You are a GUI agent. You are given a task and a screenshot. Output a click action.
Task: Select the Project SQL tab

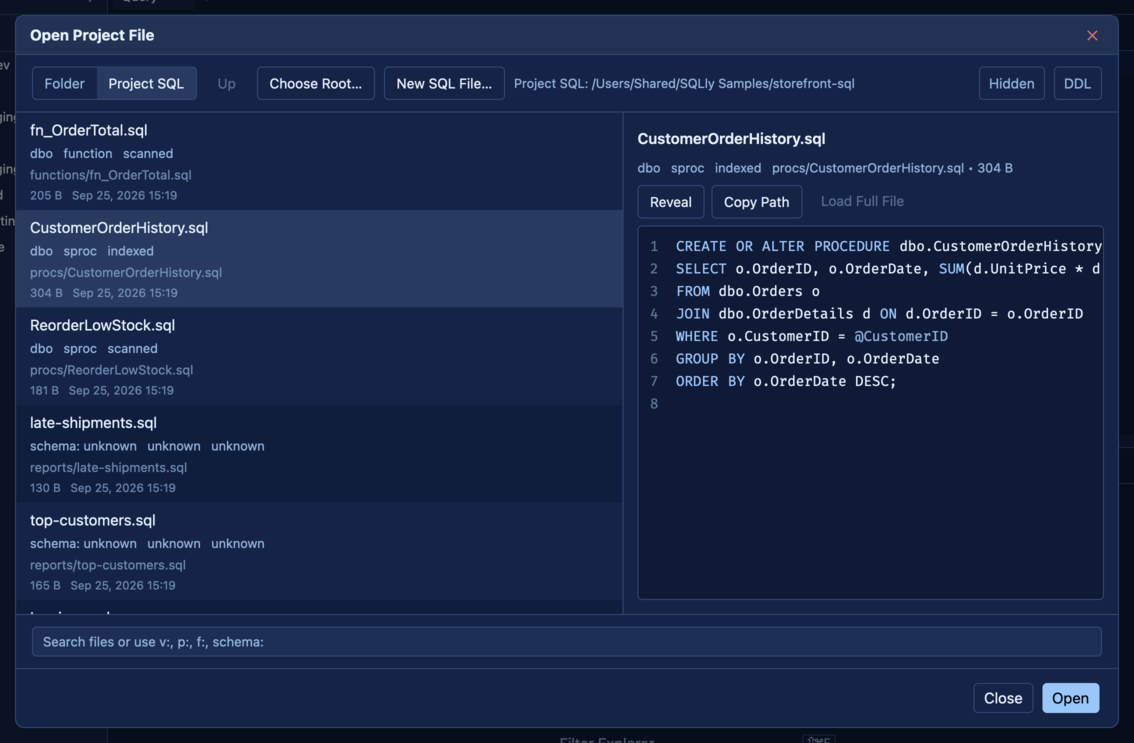point(146,83)
